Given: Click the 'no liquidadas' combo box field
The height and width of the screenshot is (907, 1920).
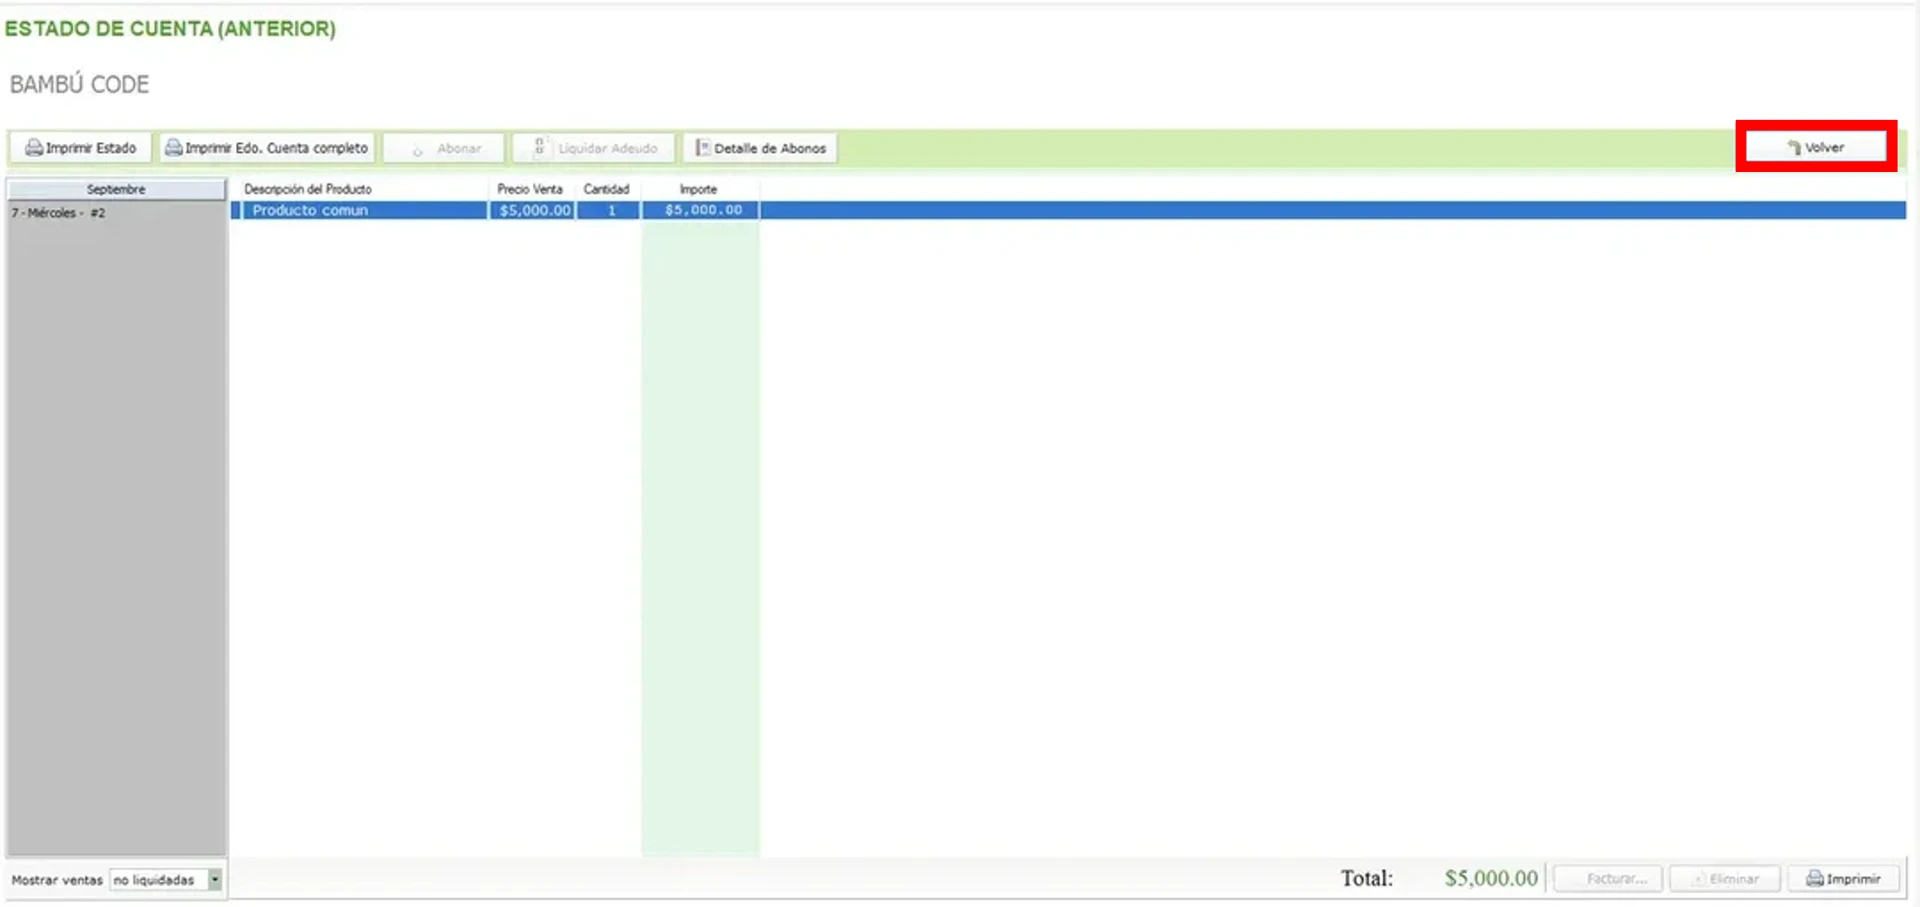Looking at the screenshot, I should click(158, 880).
